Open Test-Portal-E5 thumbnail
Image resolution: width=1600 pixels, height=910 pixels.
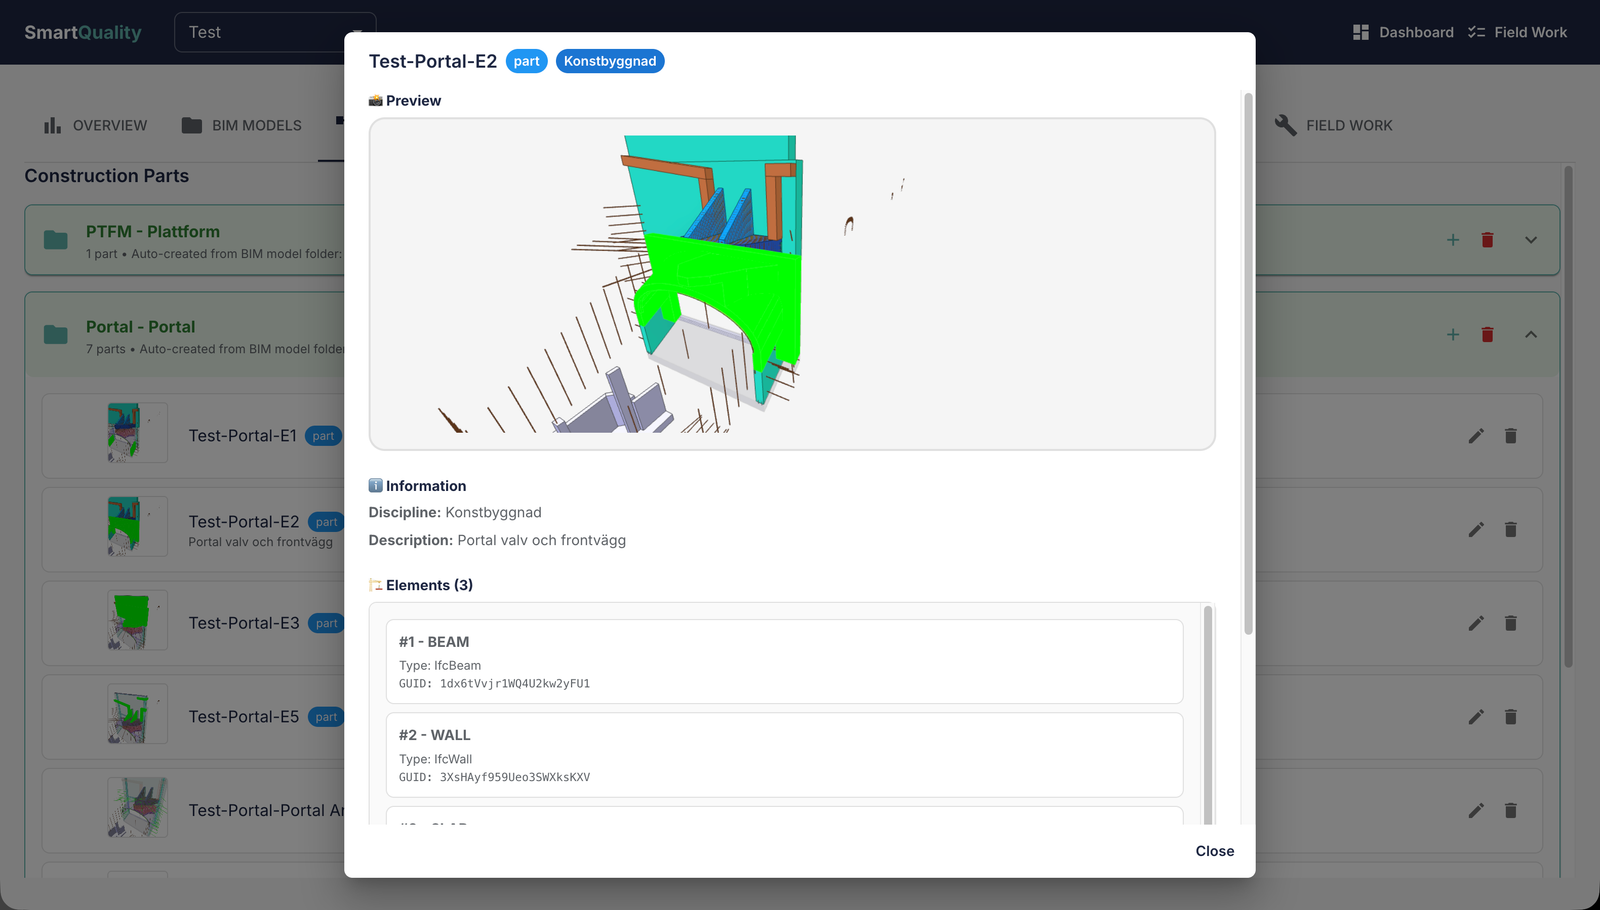137,714
